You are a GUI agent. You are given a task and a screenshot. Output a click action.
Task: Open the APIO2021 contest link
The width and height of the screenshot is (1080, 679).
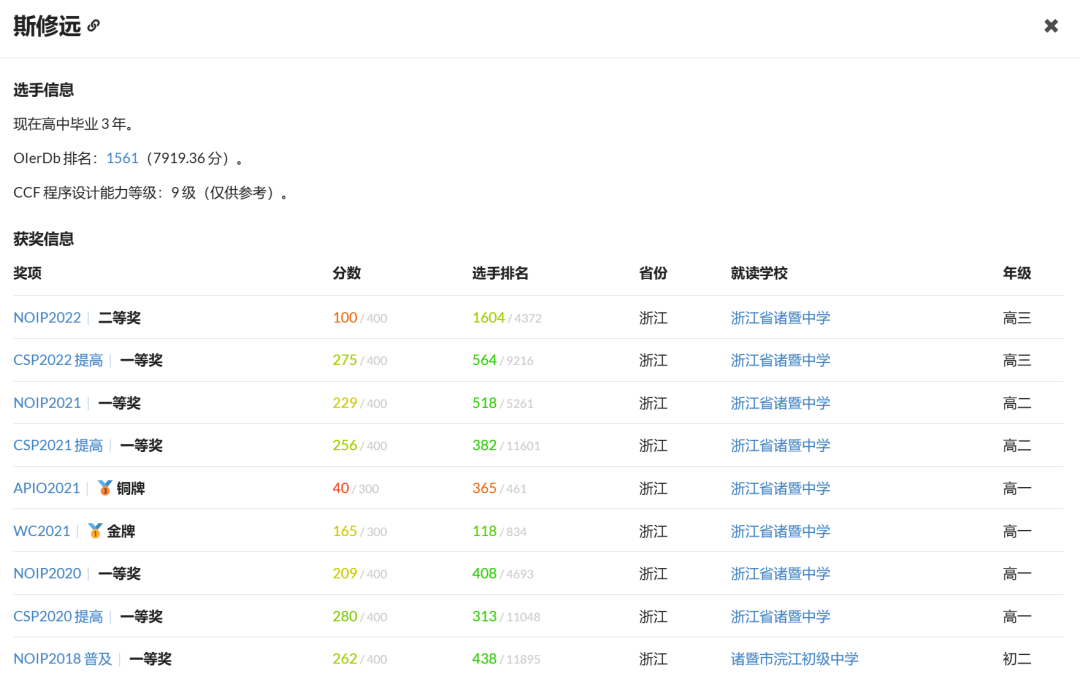click(46, 488)
